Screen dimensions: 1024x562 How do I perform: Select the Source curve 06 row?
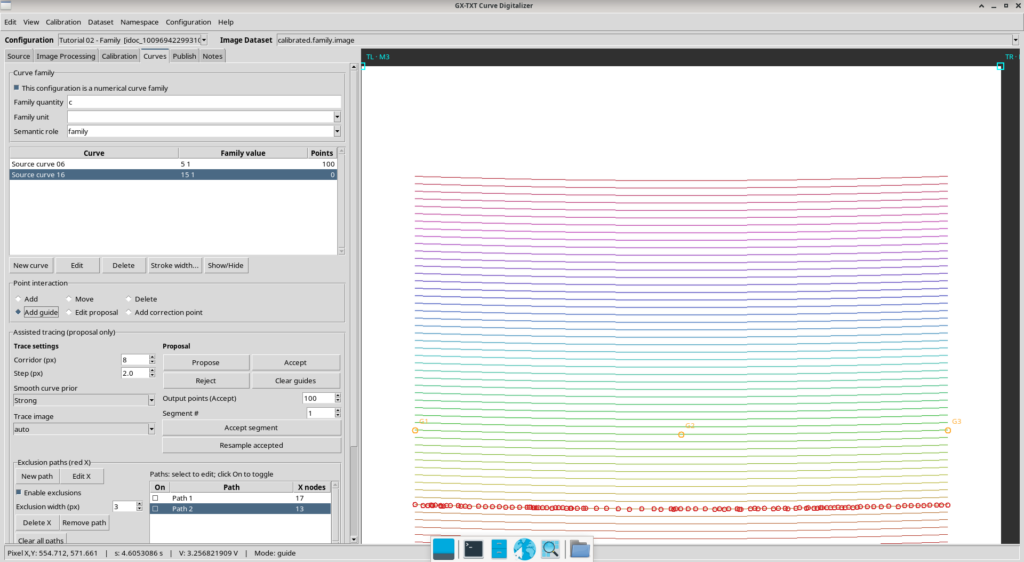tap(173, 164)
